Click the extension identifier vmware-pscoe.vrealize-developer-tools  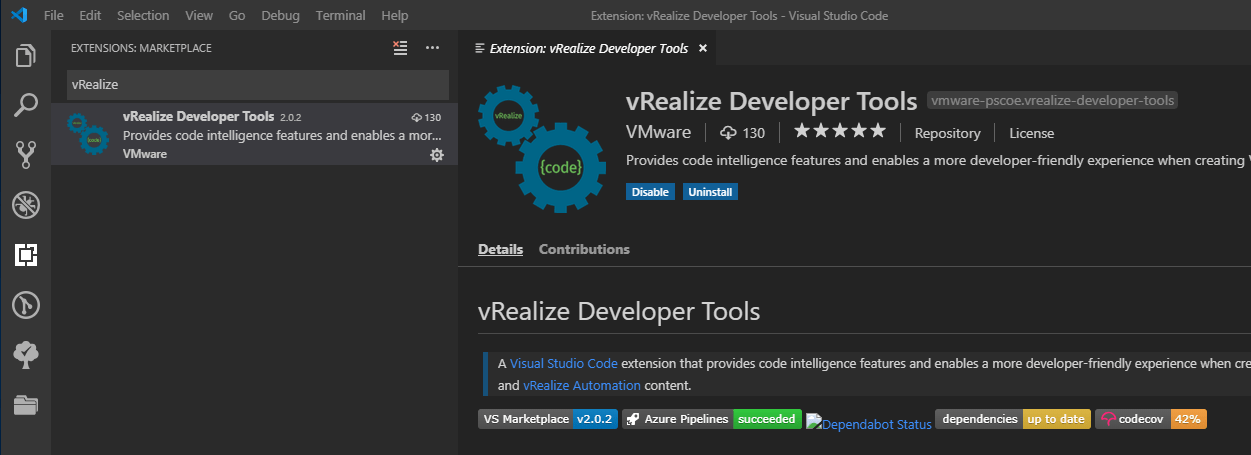[1053, 100]
